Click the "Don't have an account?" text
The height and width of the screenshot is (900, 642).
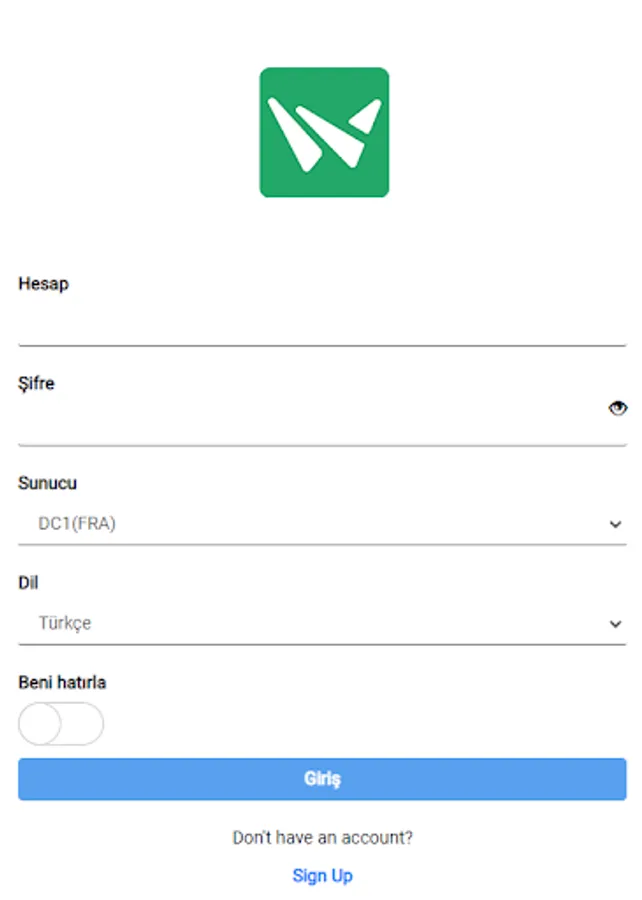(x=322, y=838)
